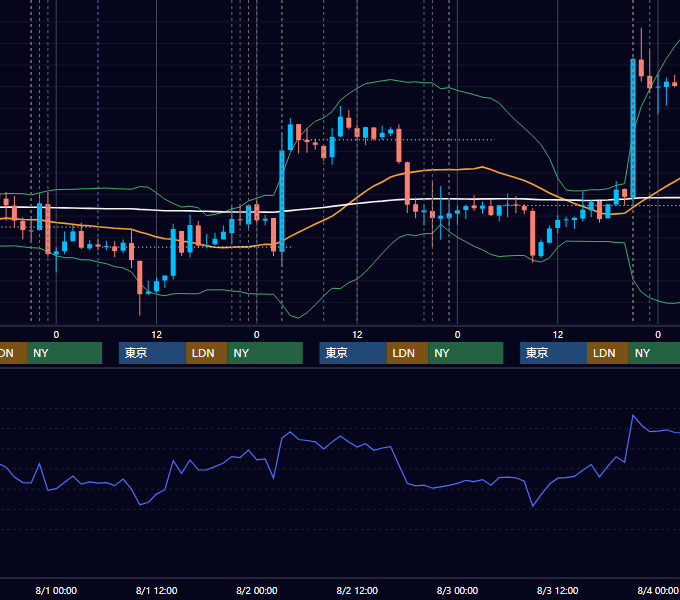Click the 8/3 12:00 date label
Viewport: 680px width, 600px height.
coord(558,590)
